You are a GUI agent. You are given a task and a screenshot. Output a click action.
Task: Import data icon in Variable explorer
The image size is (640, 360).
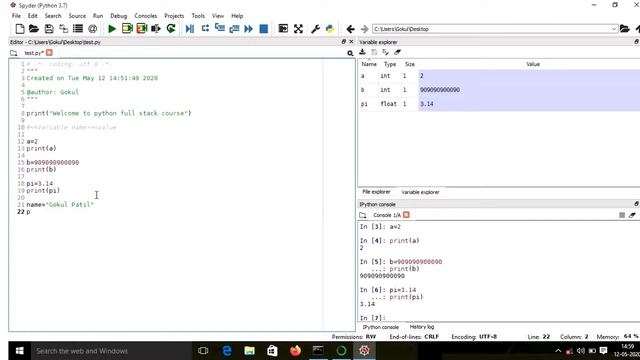tap(362, 52)
